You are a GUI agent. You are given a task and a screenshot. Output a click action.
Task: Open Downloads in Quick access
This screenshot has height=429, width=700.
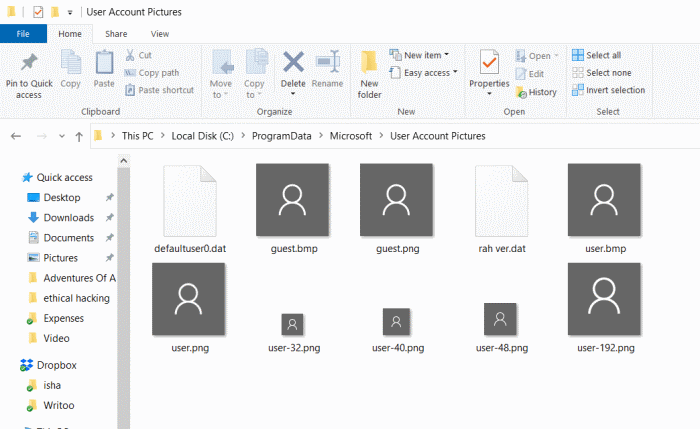(x=68, y=217)
